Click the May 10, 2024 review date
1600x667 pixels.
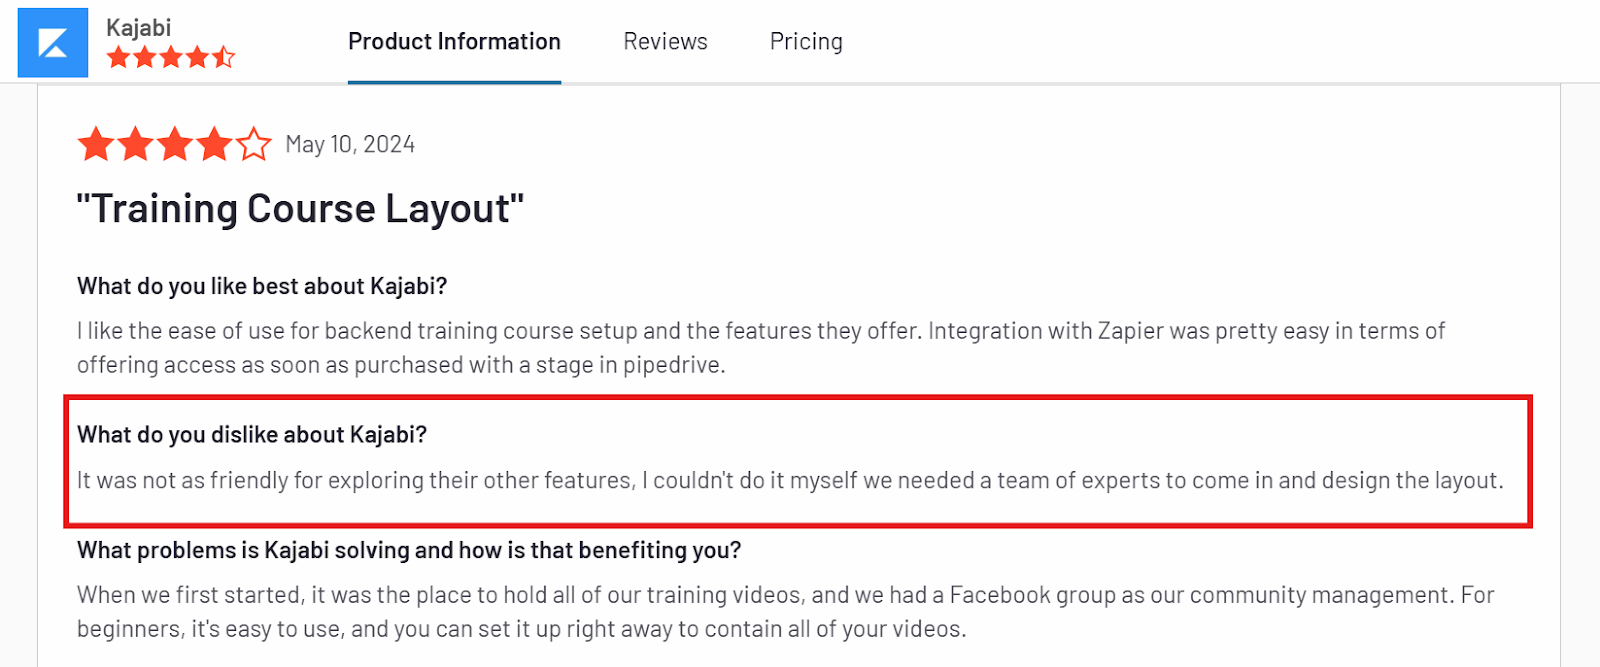(350, 144)
